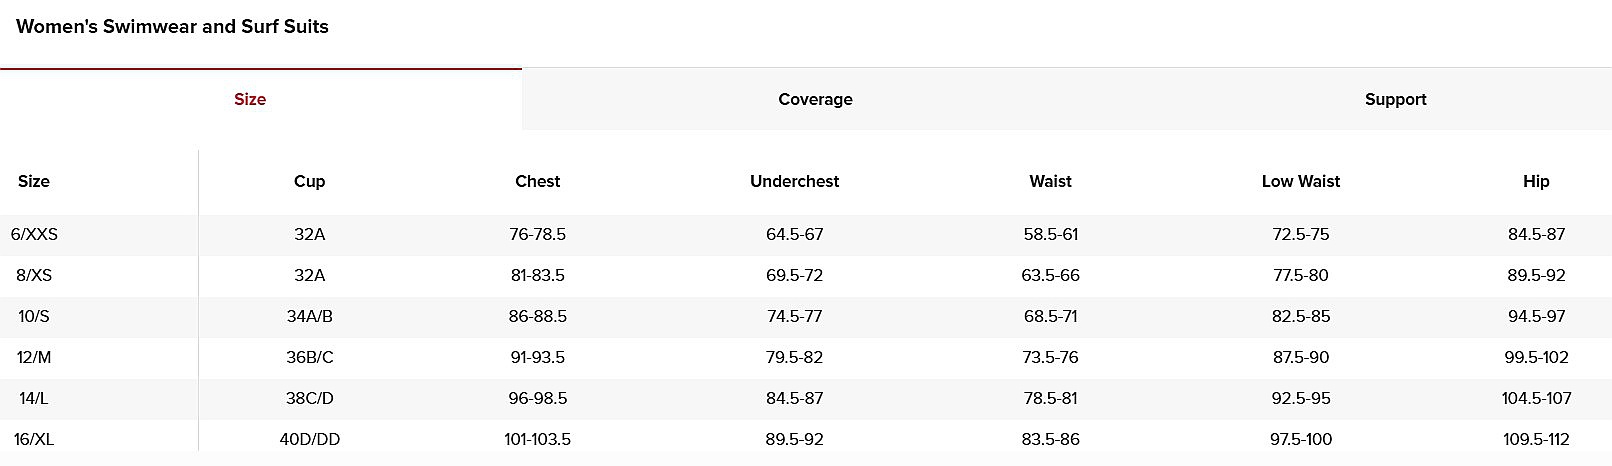Image resolution: width=1612 pixels, height=466 pixels.
Task: Select the 6/XXS size row label
Action: pos(34,234)
